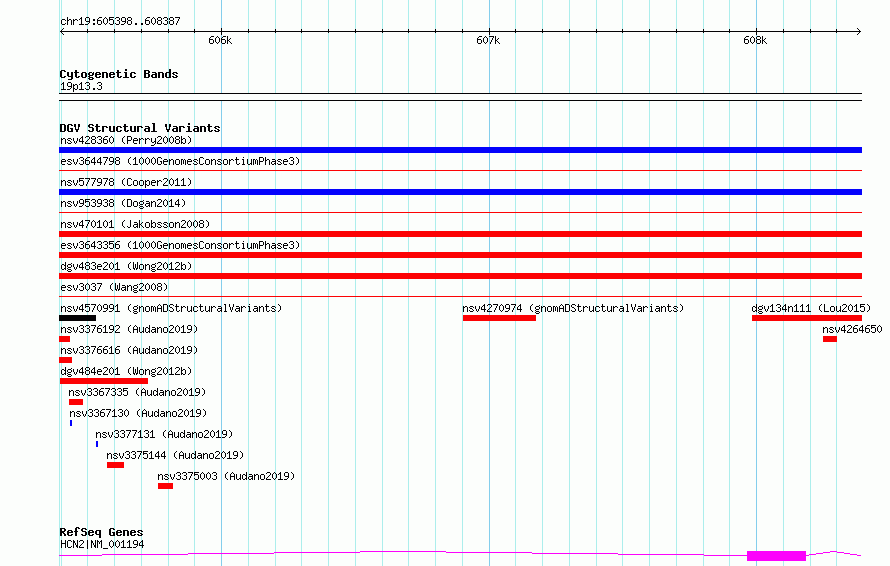Click the 606k ruler mark
Screen dimensions: 890x566
pos(220,40)
